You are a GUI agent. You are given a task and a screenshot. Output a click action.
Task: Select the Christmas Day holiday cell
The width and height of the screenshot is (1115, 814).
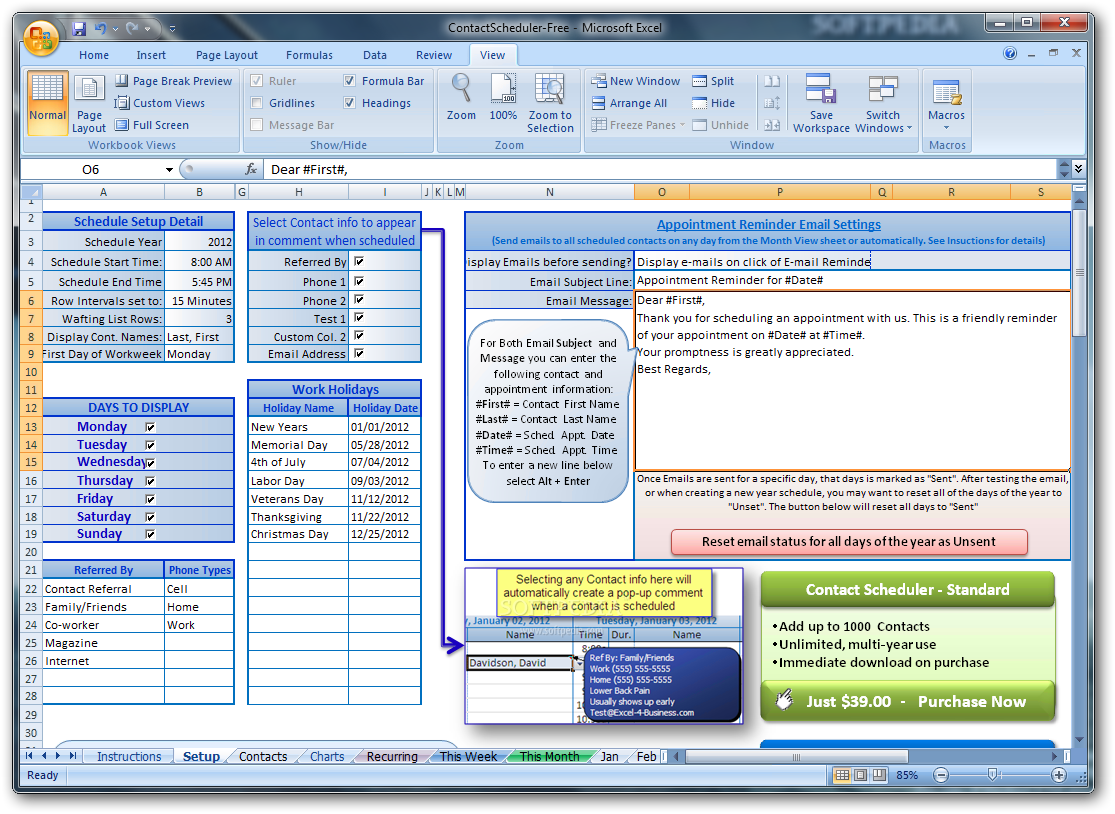coord(298,534)
